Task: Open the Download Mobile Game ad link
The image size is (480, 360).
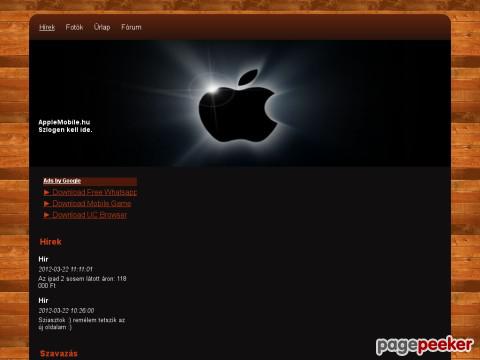Action: coord(92,204)
